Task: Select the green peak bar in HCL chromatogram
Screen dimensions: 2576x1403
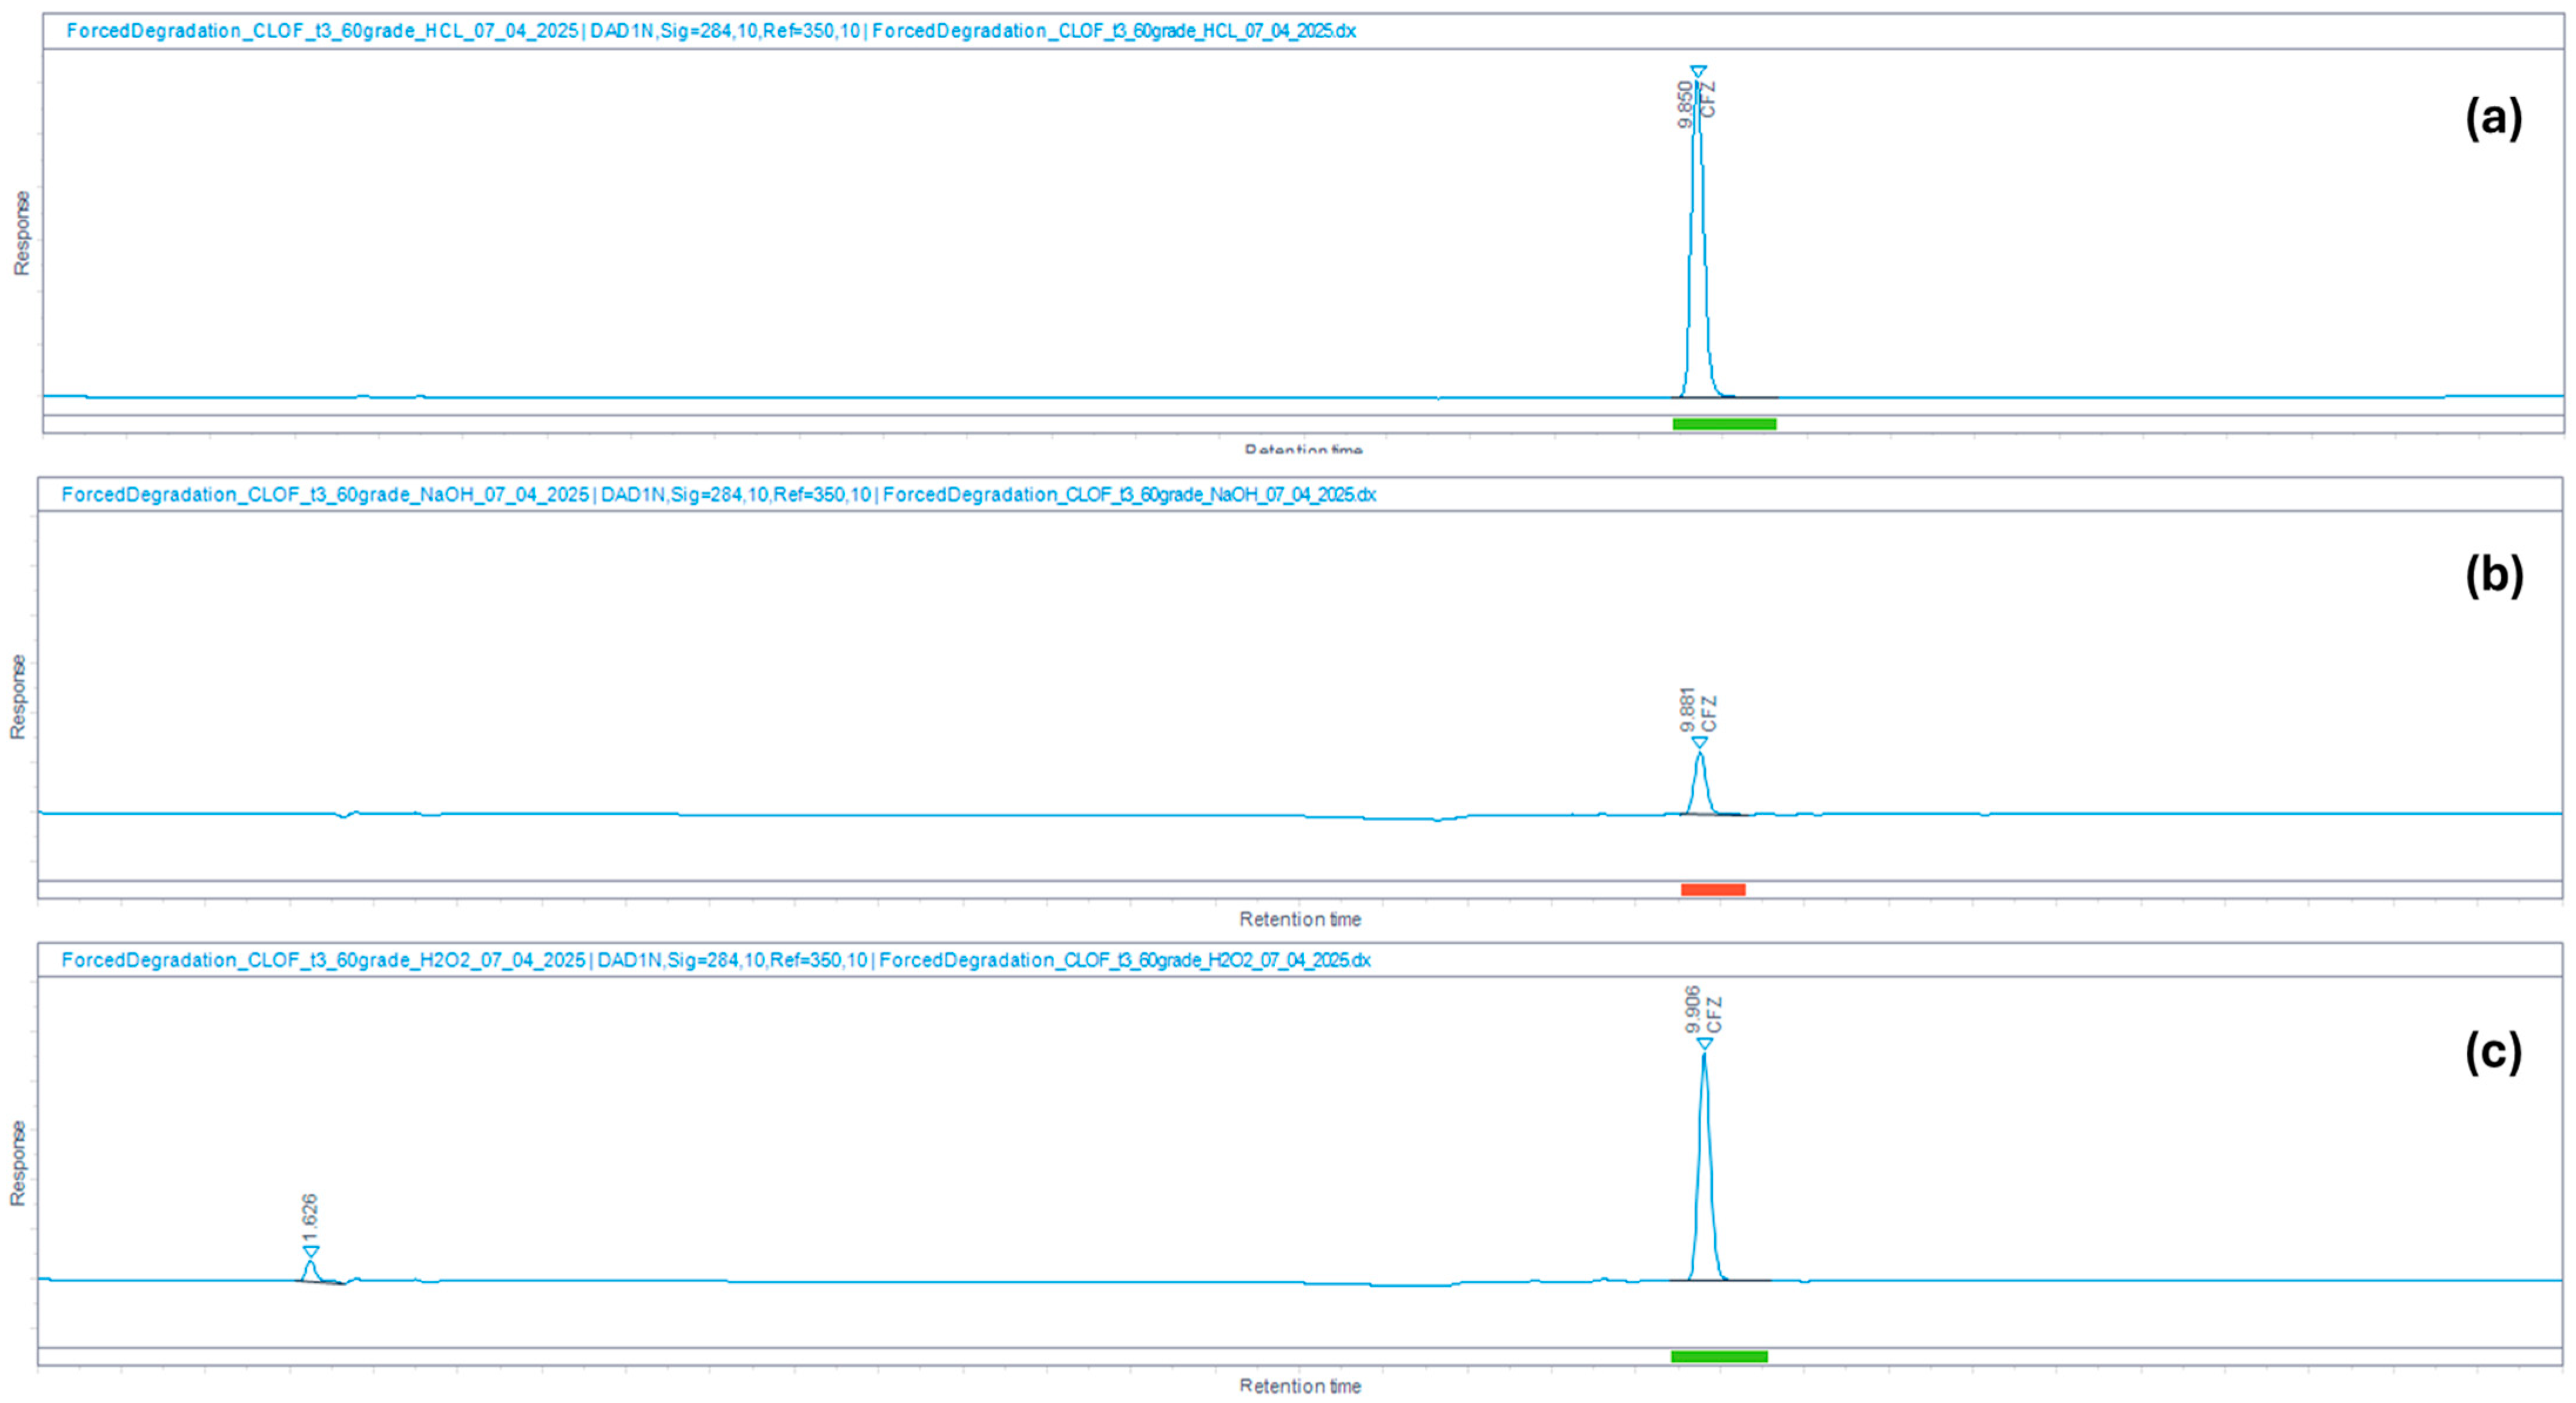Action: (x=1724, y=424)
